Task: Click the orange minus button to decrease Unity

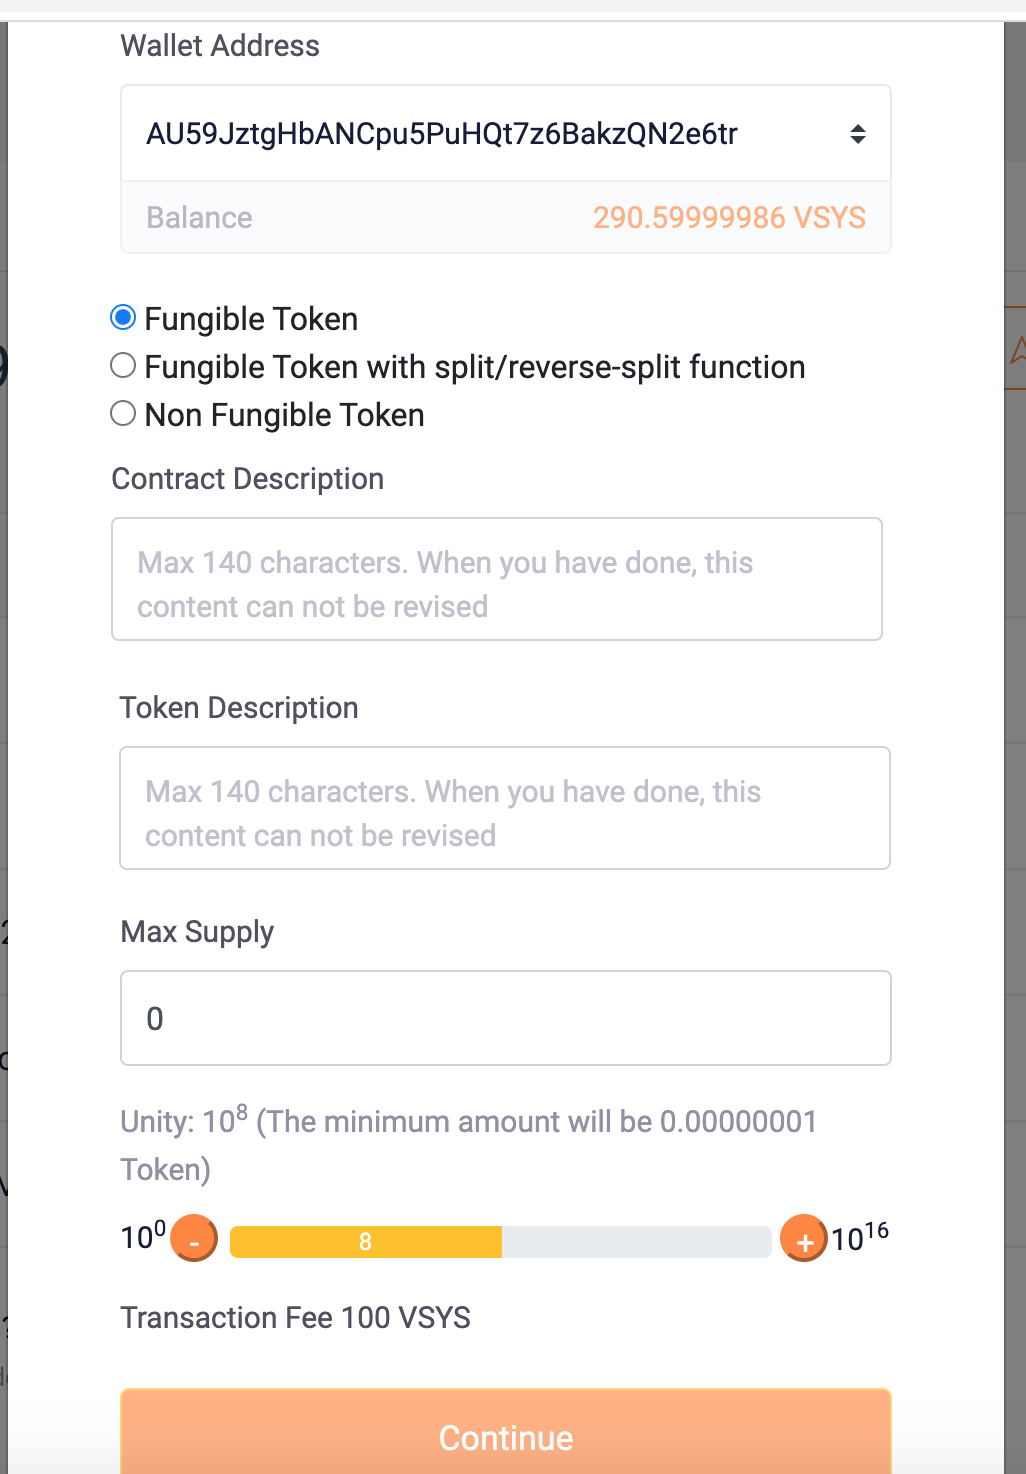Action: [194, 1239]
